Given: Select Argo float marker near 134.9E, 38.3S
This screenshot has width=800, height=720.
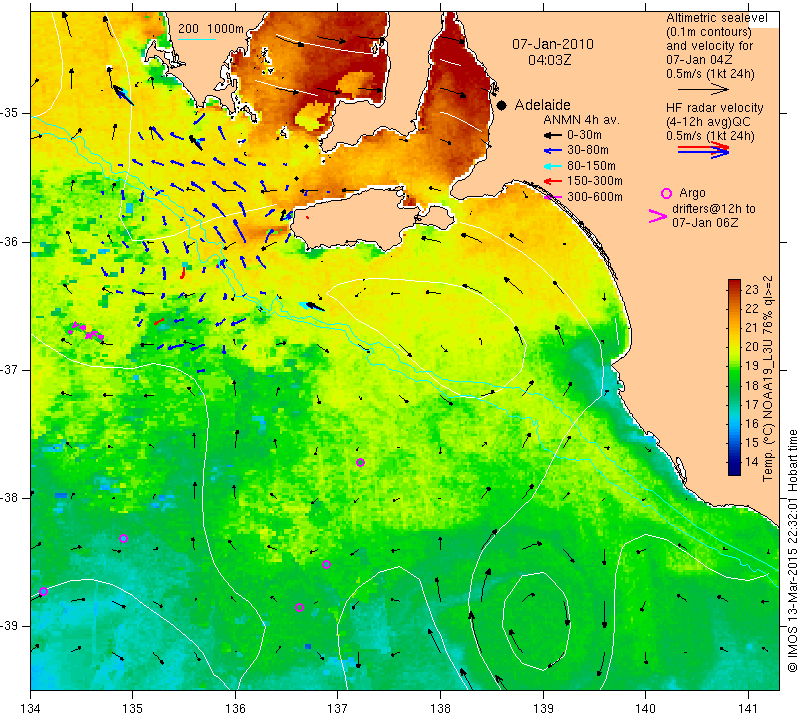Looking at the screenshot, I should pyautogui.click(x=123, y=538).
